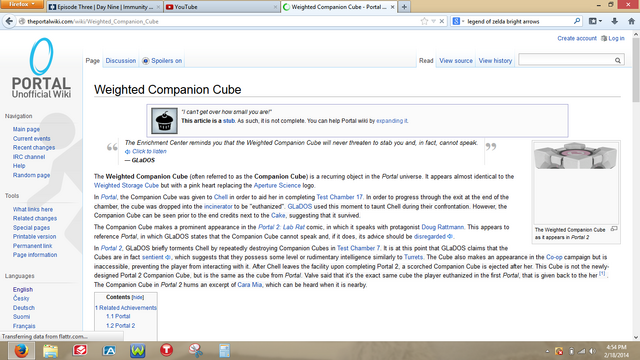Jump to 1 Related Achievements section
This screenshot has width=640, height=360.
[x=126, y=308]
